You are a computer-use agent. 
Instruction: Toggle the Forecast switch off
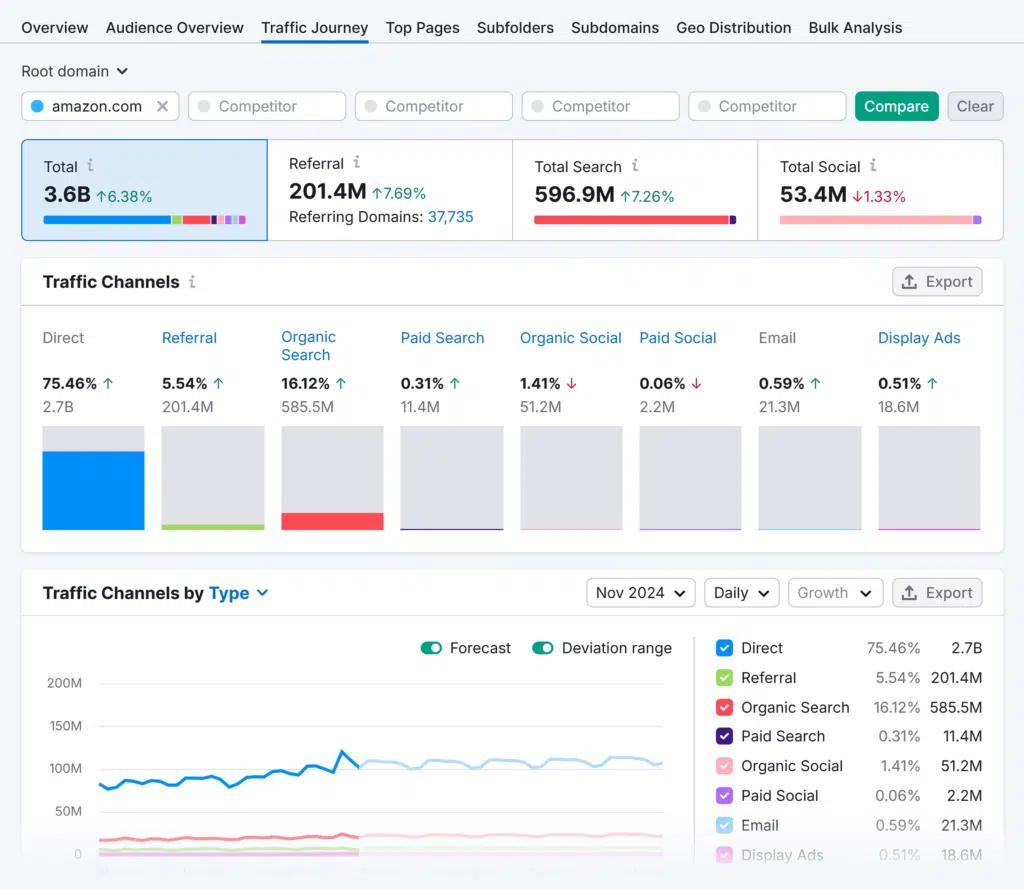(x=432, y=648)
